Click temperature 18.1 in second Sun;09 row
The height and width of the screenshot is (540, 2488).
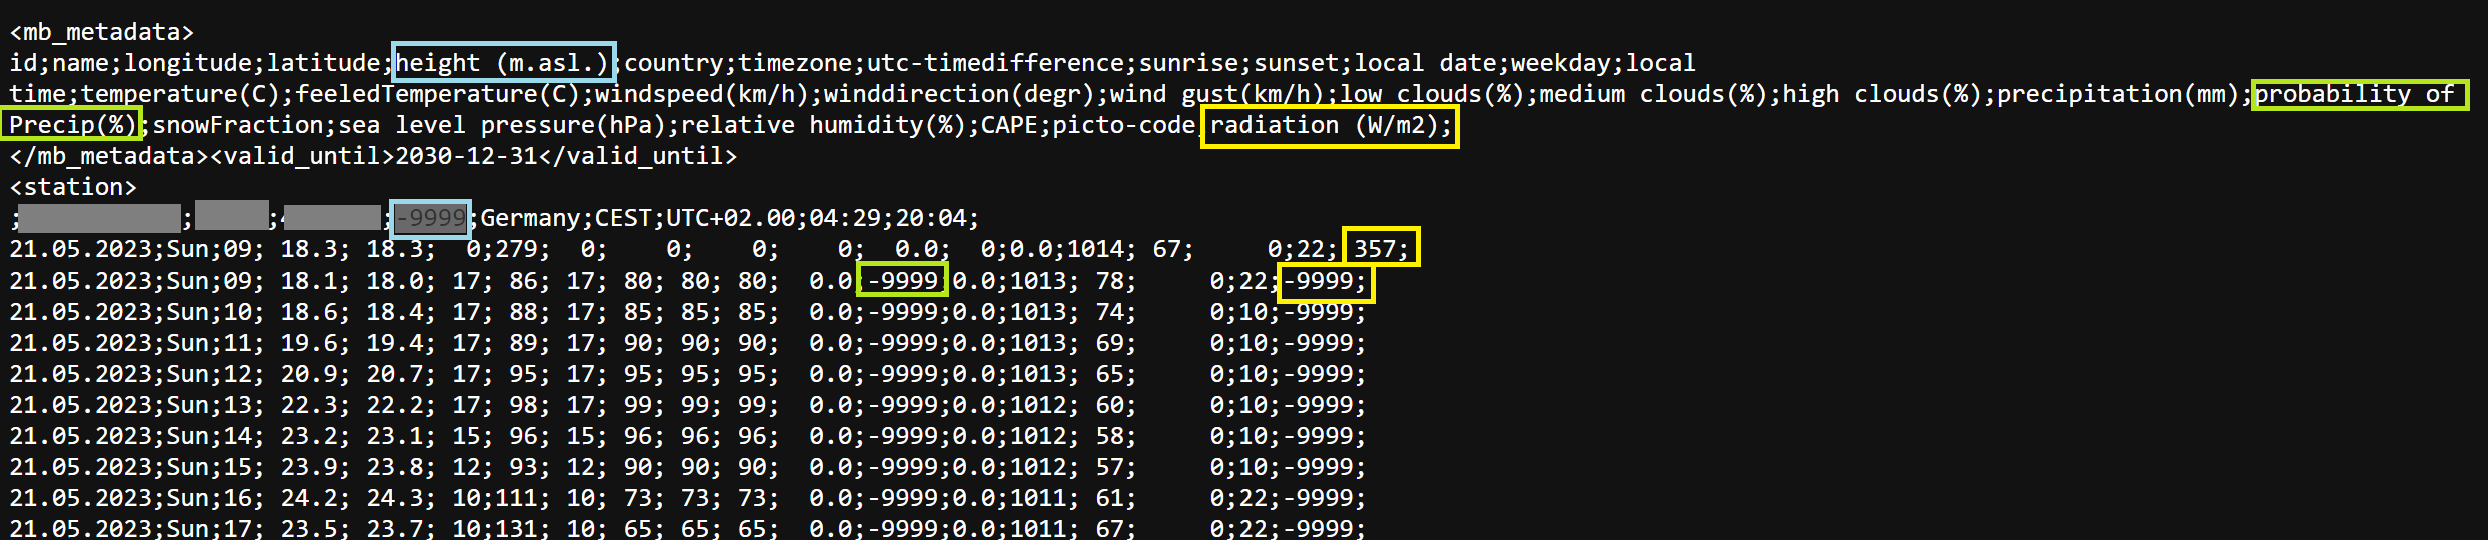(308, 281)
